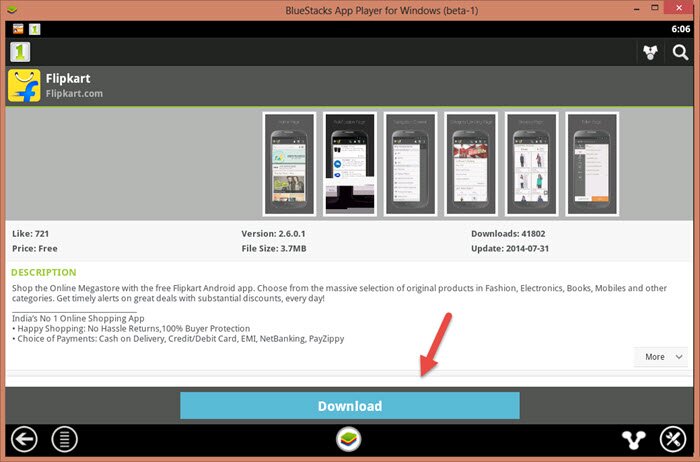Click the share icon next to search
700x462 pixels.
(x=650, y=52)
